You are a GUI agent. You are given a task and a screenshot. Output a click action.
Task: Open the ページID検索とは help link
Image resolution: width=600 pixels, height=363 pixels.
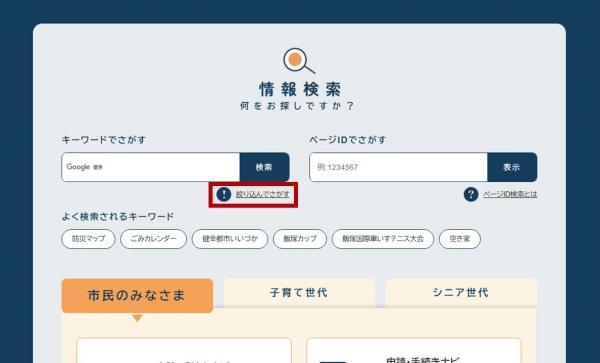(x=510, y=194)
